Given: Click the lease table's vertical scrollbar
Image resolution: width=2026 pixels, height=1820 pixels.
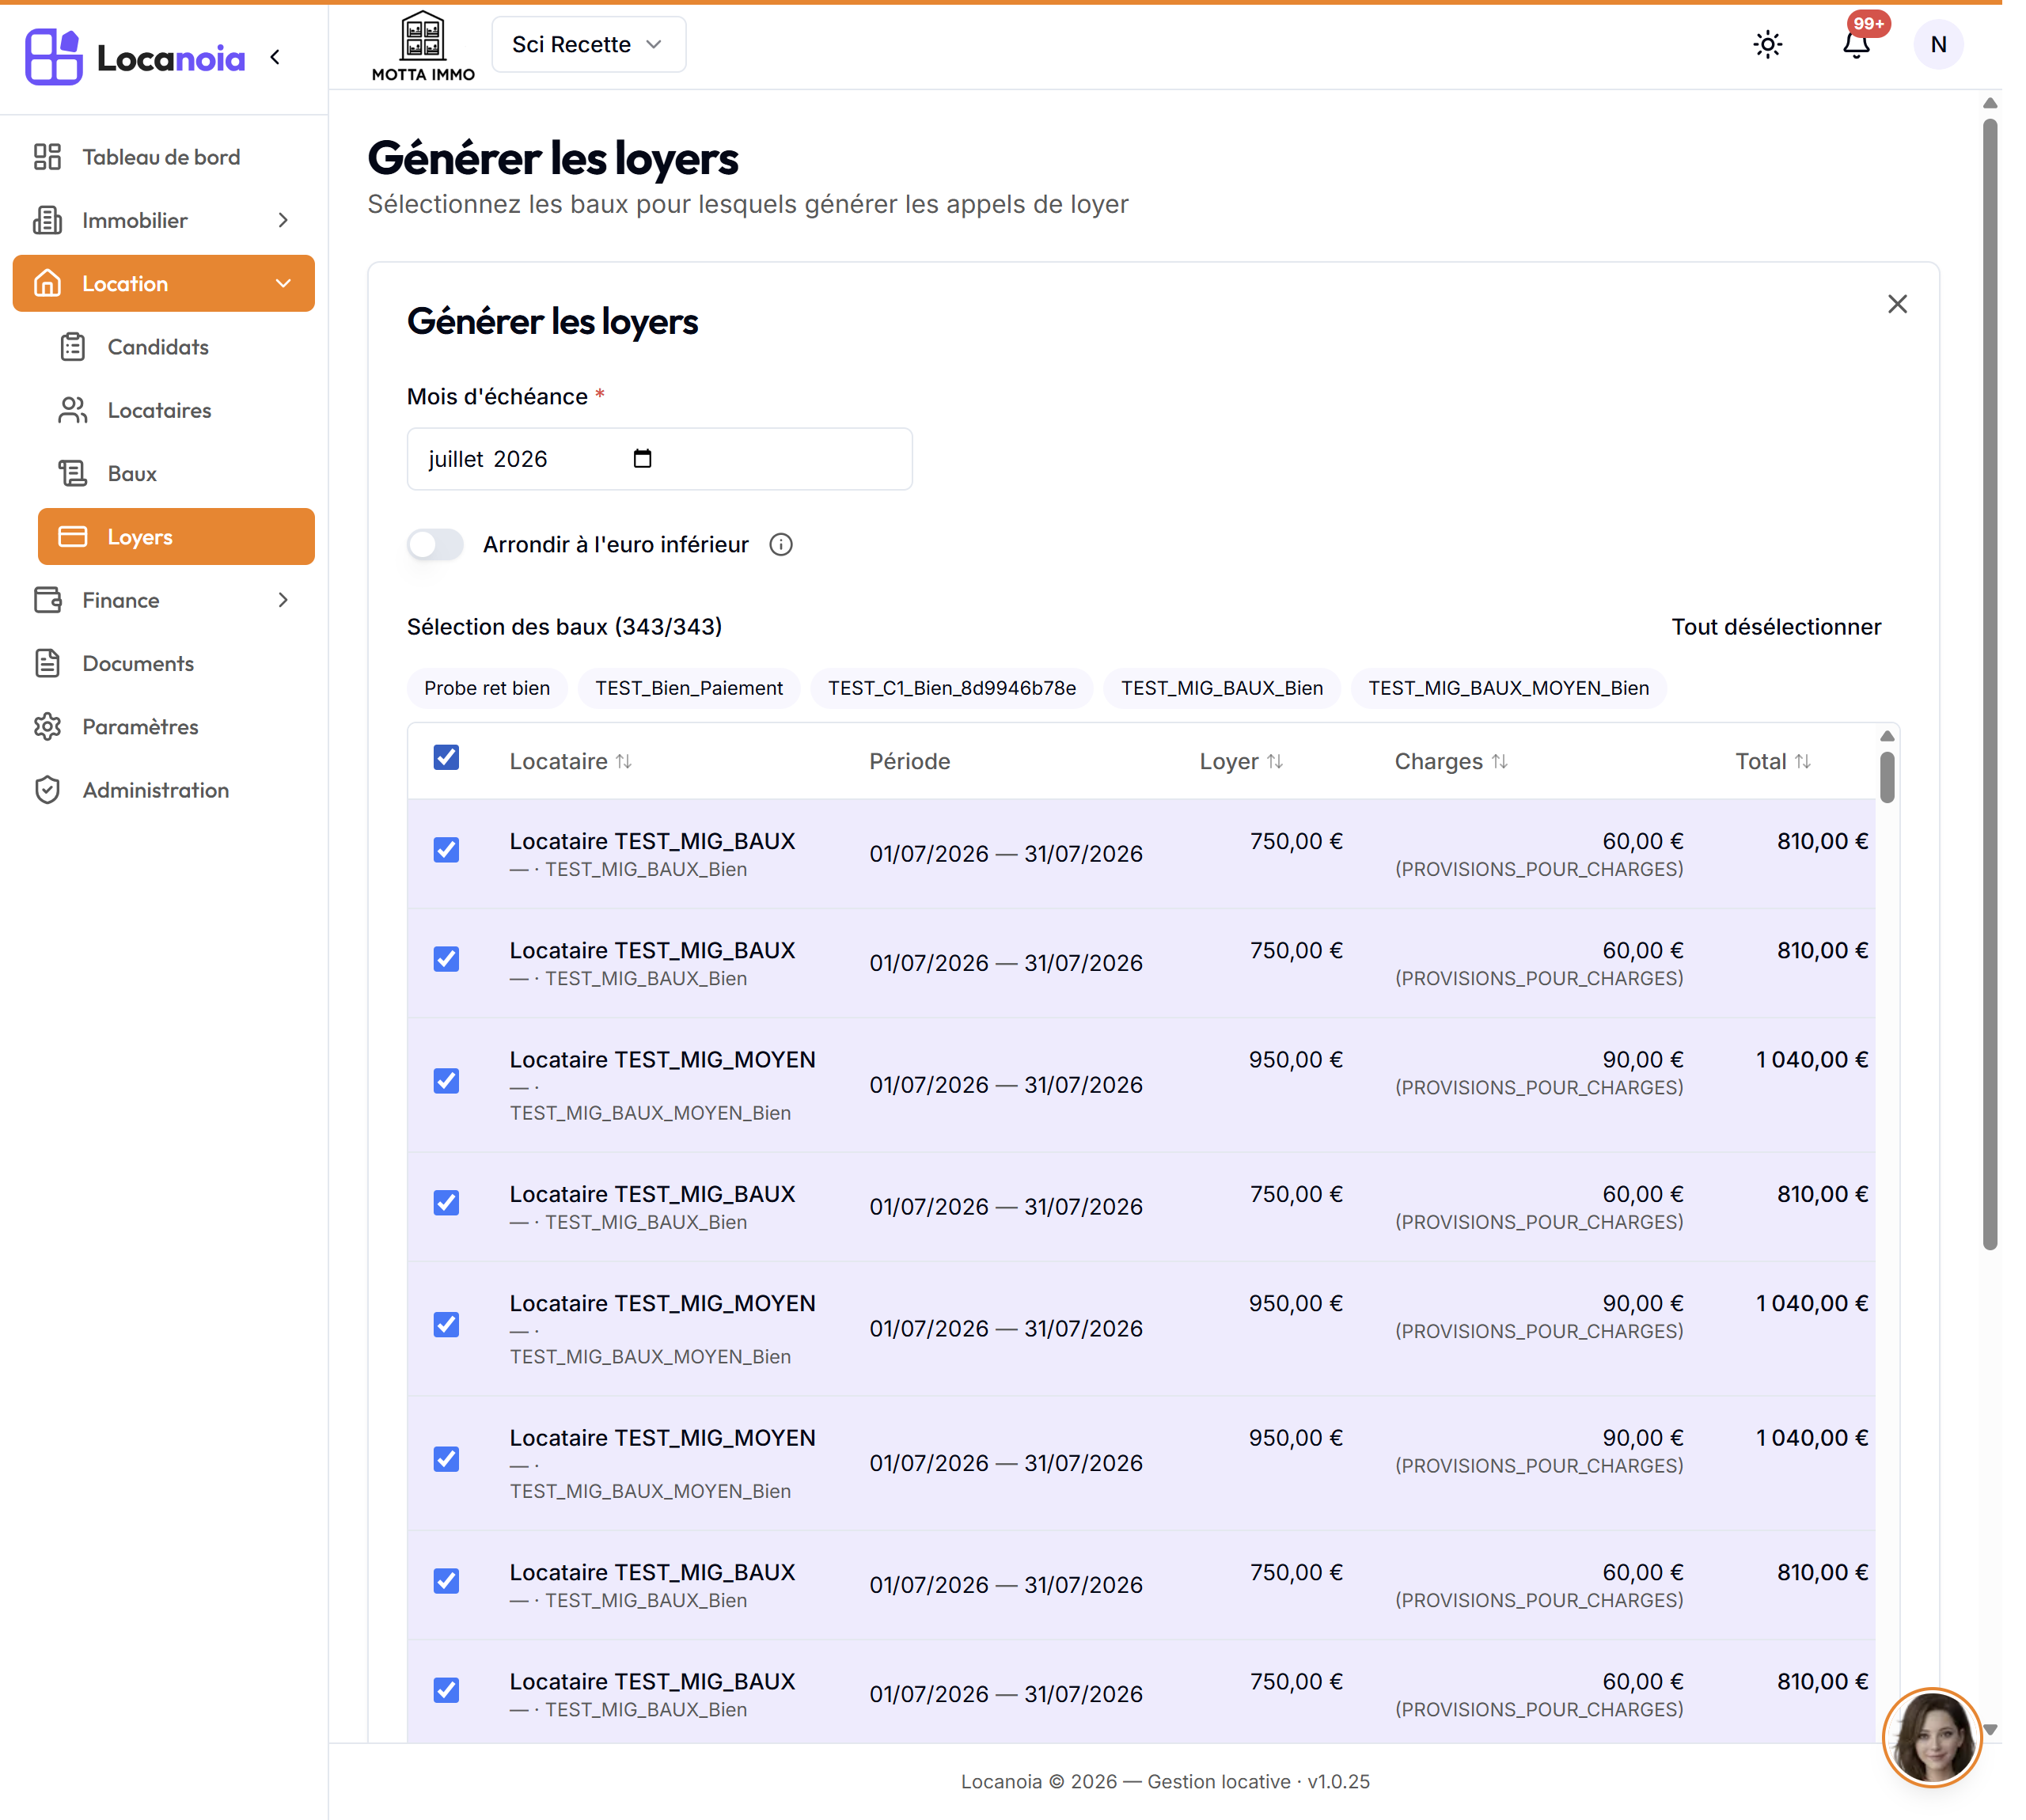Looking at the screenshot, I should 1887,777.
